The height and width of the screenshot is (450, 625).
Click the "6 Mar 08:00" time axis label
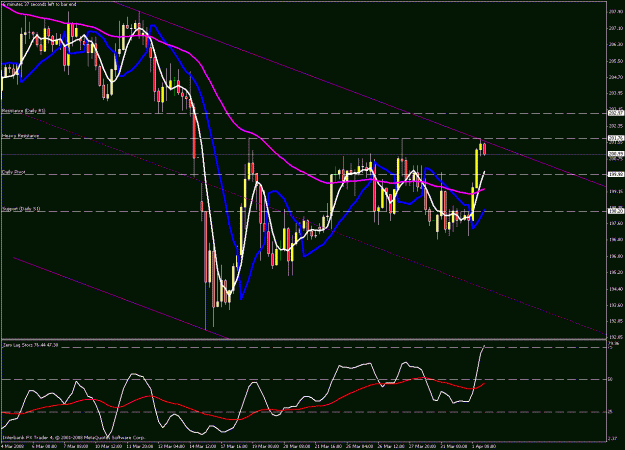pyautogui.click(x=43, y=446)
